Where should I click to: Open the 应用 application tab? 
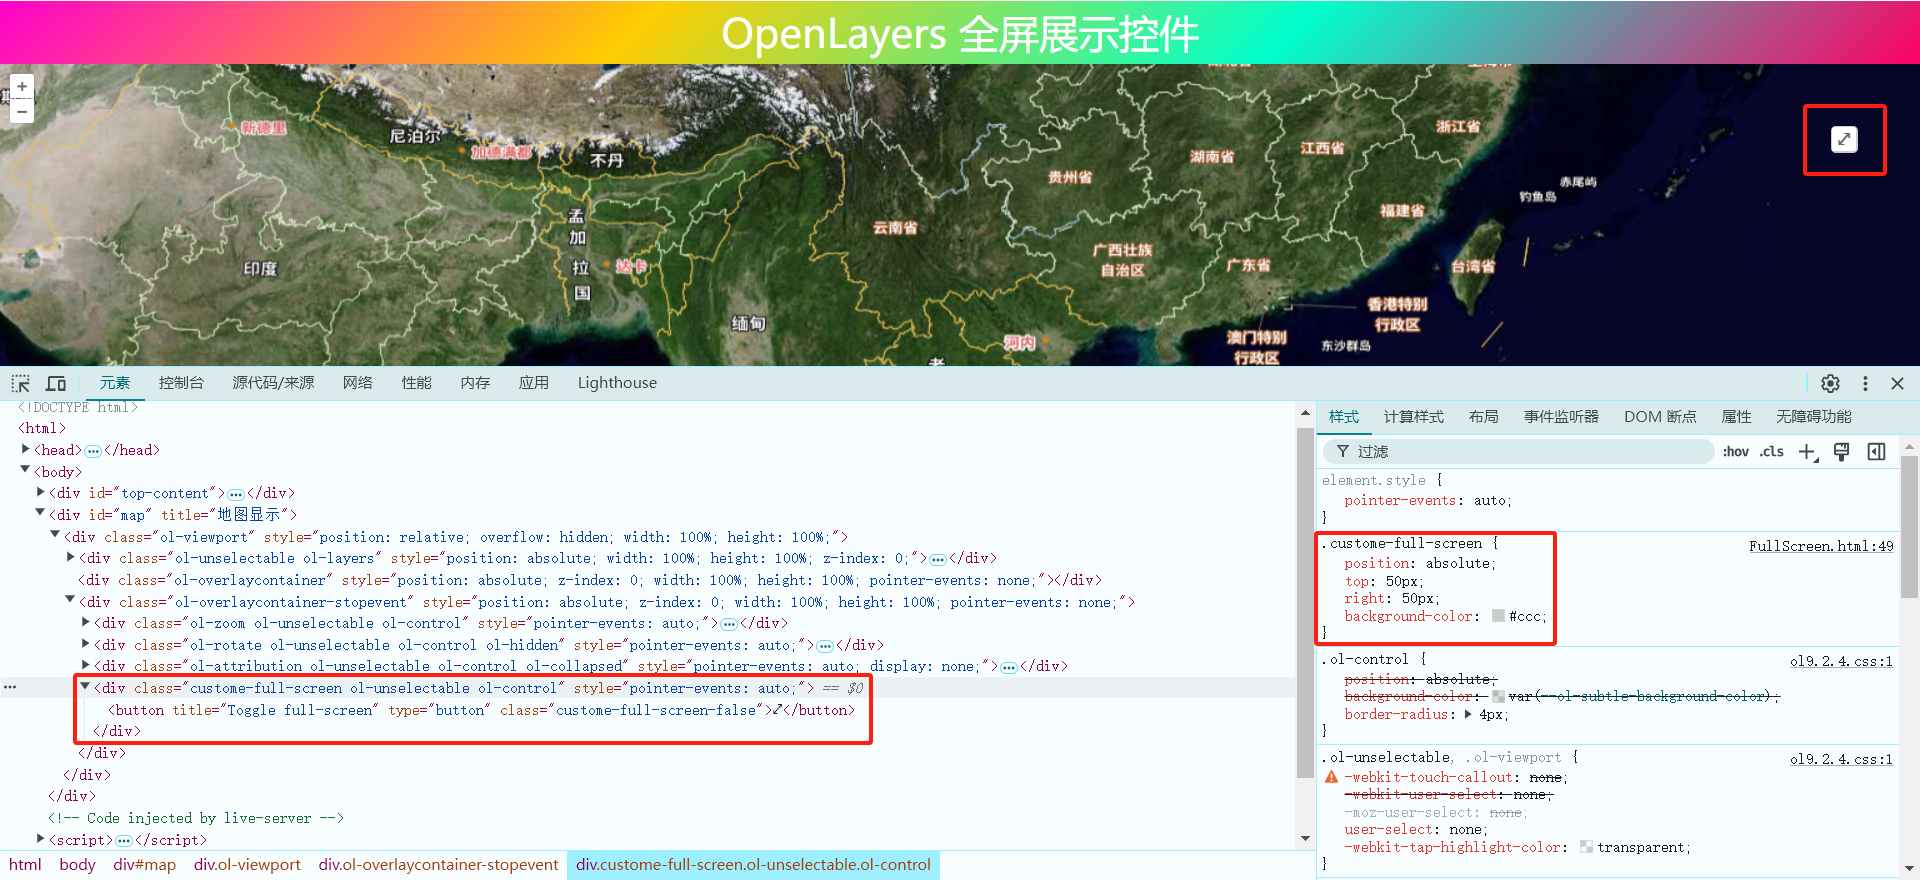(x=533, y=383)
